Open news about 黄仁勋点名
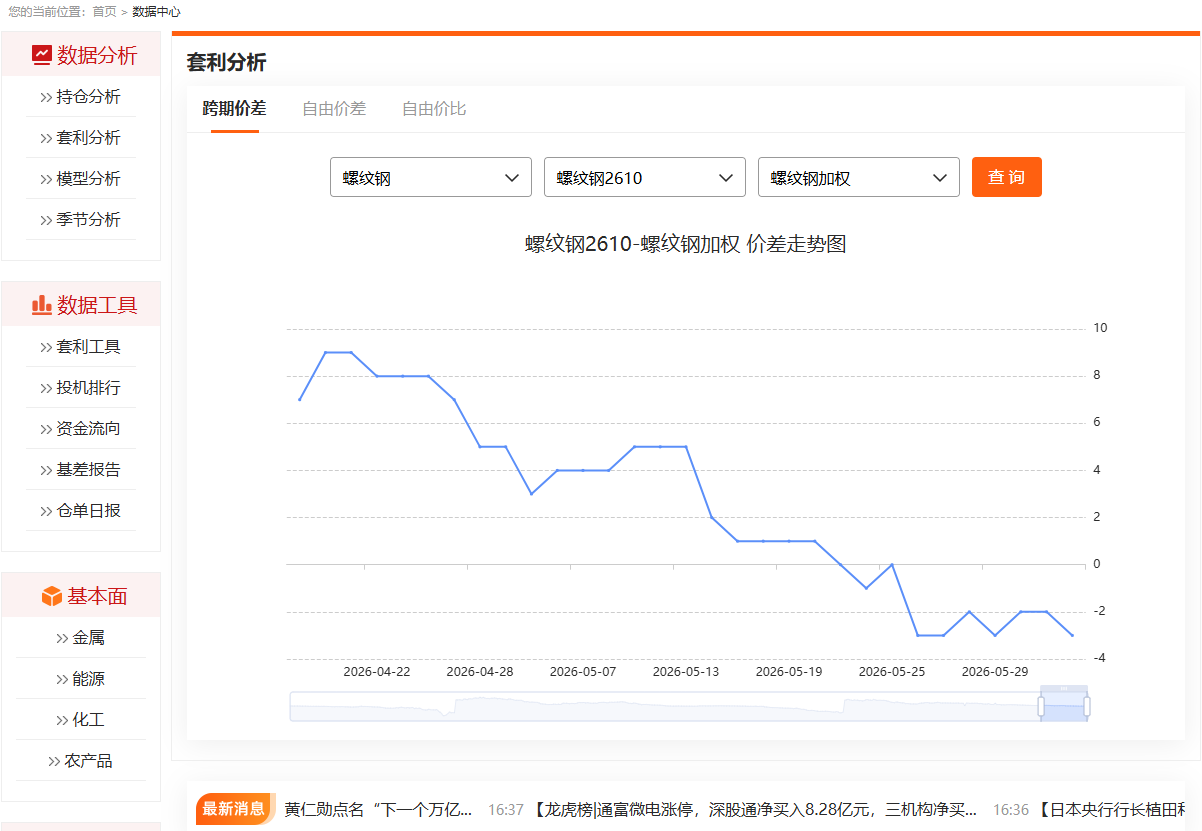1202x831 pixels. pos(378,809)
